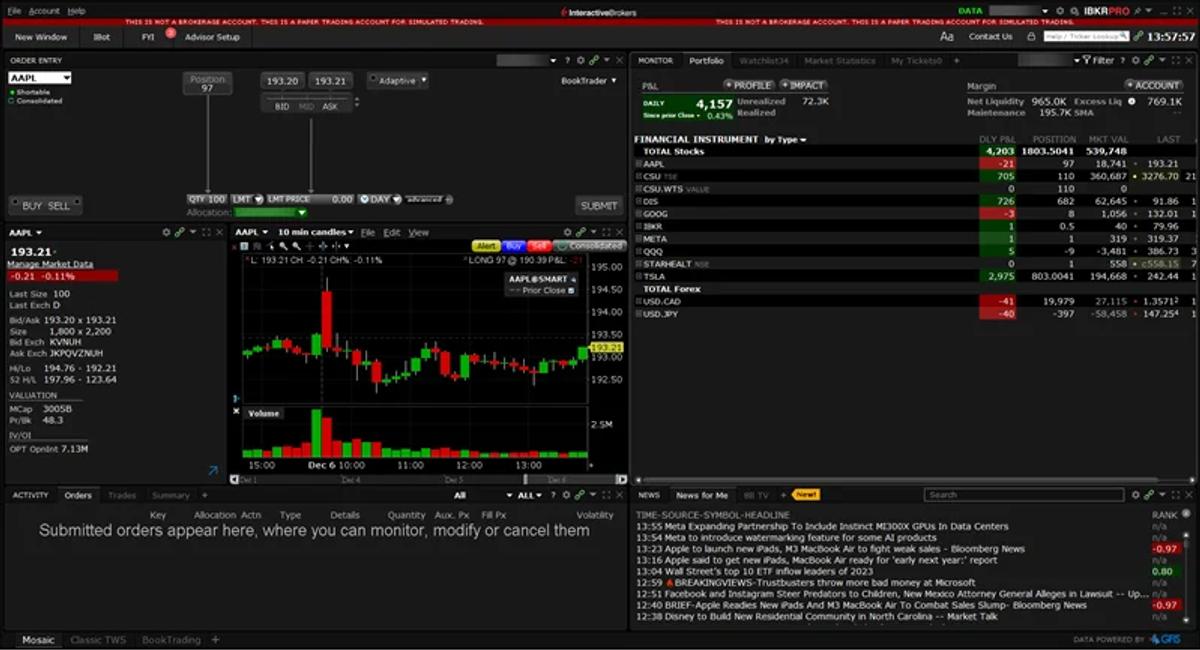Image resolution: width=1200 pixels, height=650 pixels.
Task: Select MID on the price wand
Action: tap(306, 106)
